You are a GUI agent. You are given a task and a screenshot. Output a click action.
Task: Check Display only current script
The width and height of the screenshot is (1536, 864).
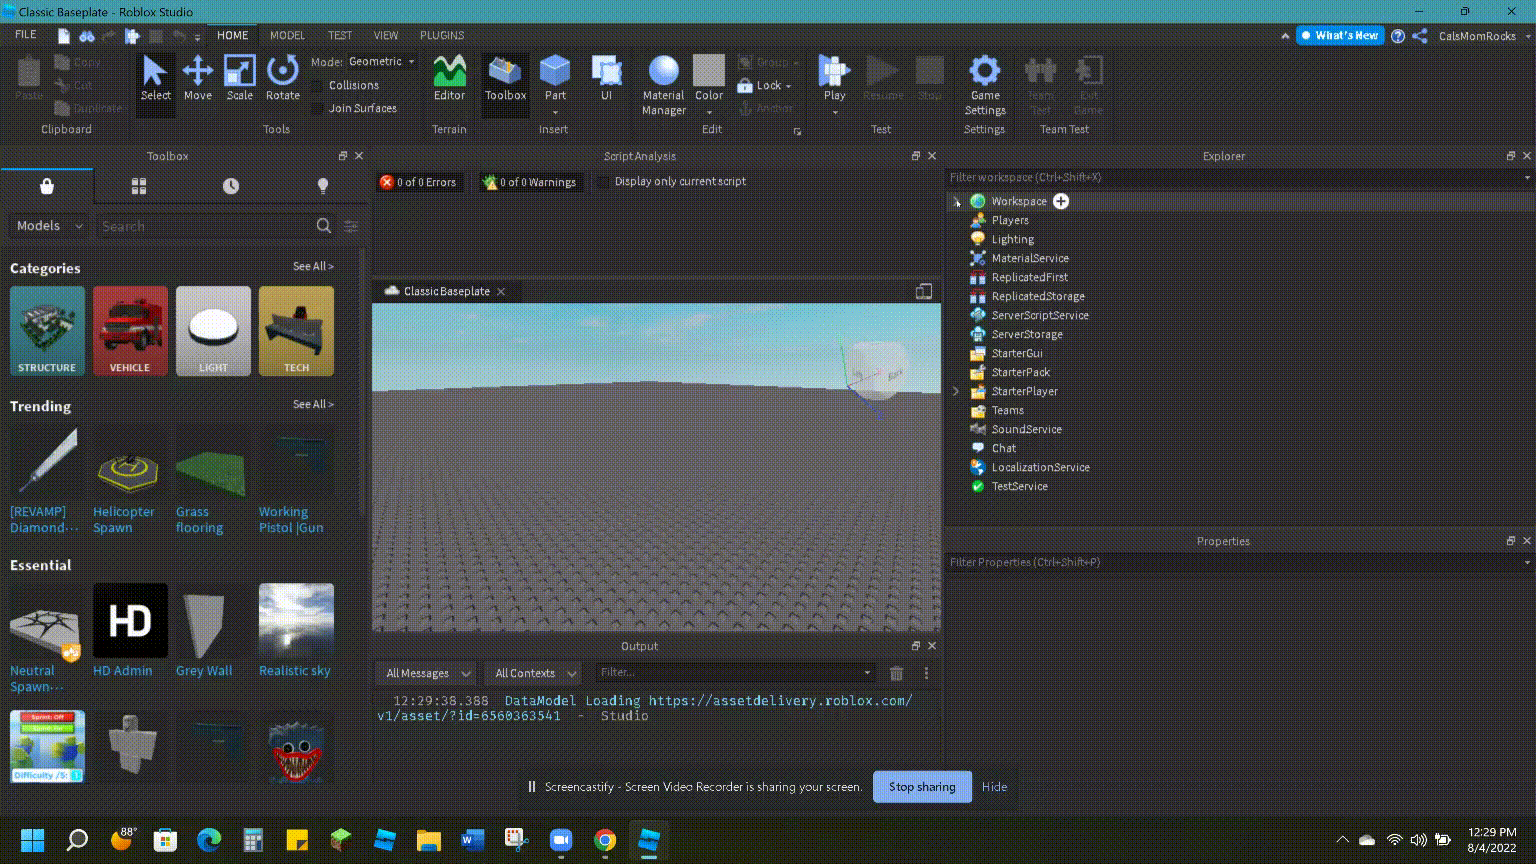pos(604,181)
